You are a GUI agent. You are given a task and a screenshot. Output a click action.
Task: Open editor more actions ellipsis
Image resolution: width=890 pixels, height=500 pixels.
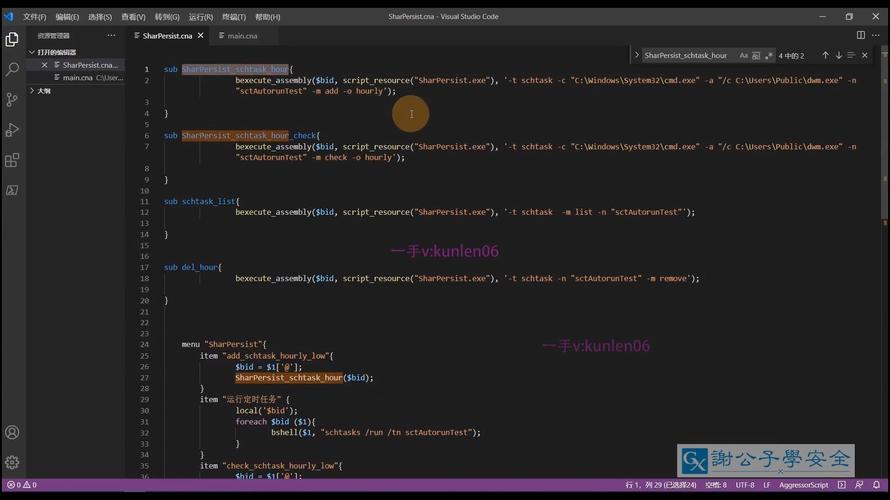[876, 35]
